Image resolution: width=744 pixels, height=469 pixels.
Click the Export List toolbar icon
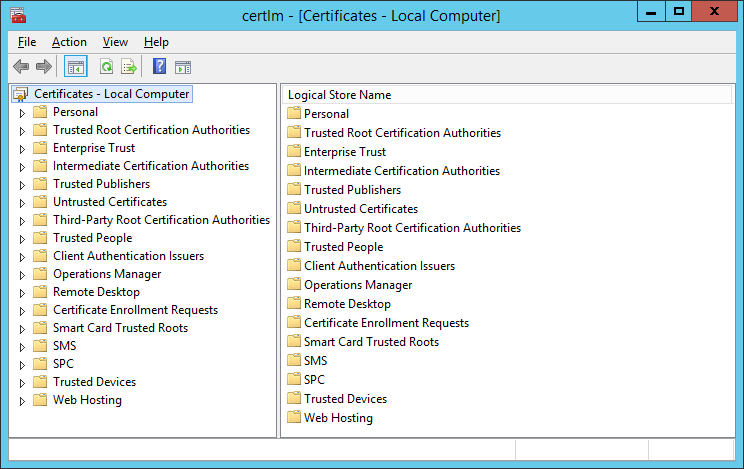[x=128, y=67]
